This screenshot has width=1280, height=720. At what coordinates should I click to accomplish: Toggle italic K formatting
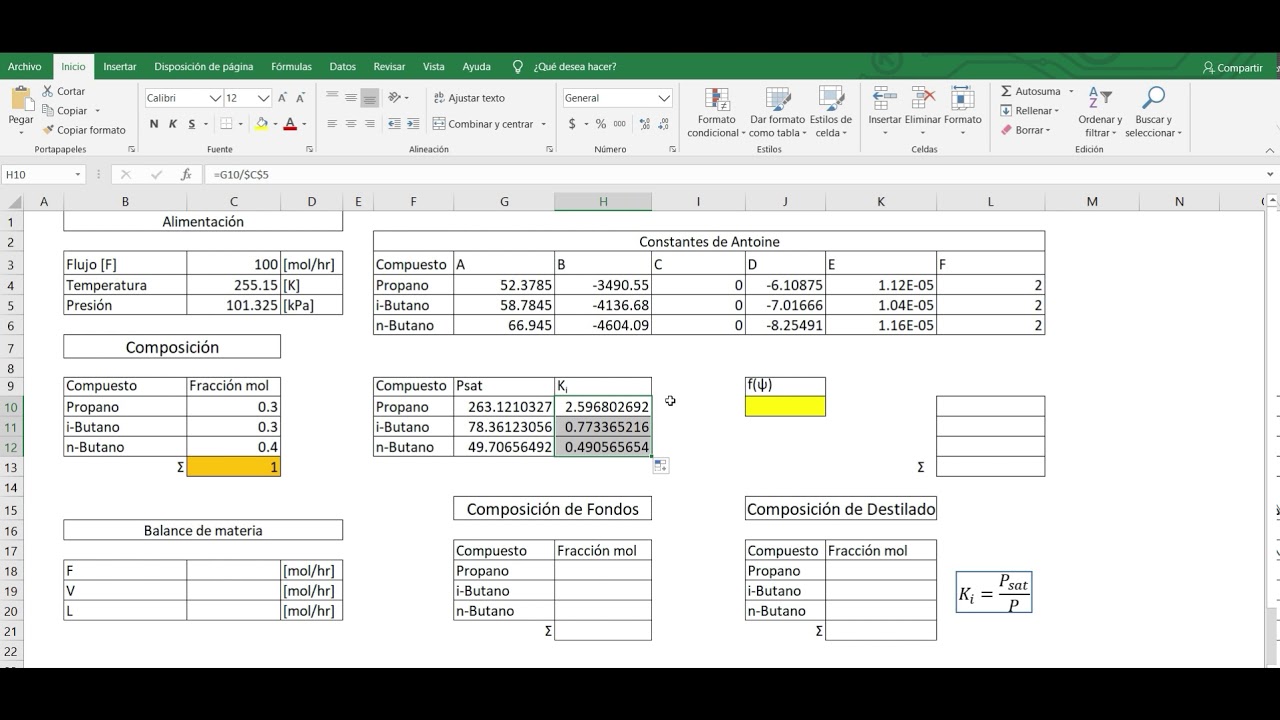pyautogui.click(x=173, y=124)
